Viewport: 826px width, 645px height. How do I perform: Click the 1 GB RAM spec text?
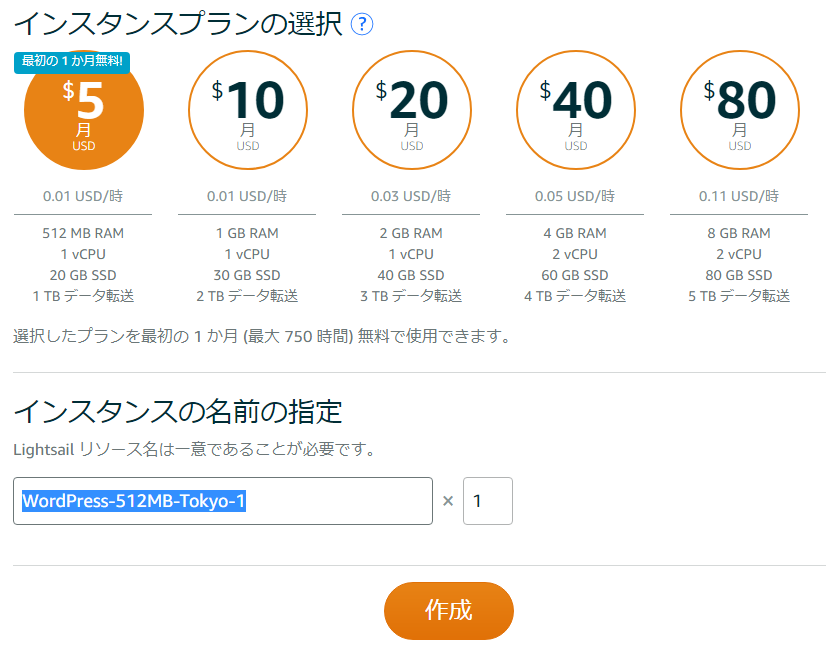pos(247,233)
